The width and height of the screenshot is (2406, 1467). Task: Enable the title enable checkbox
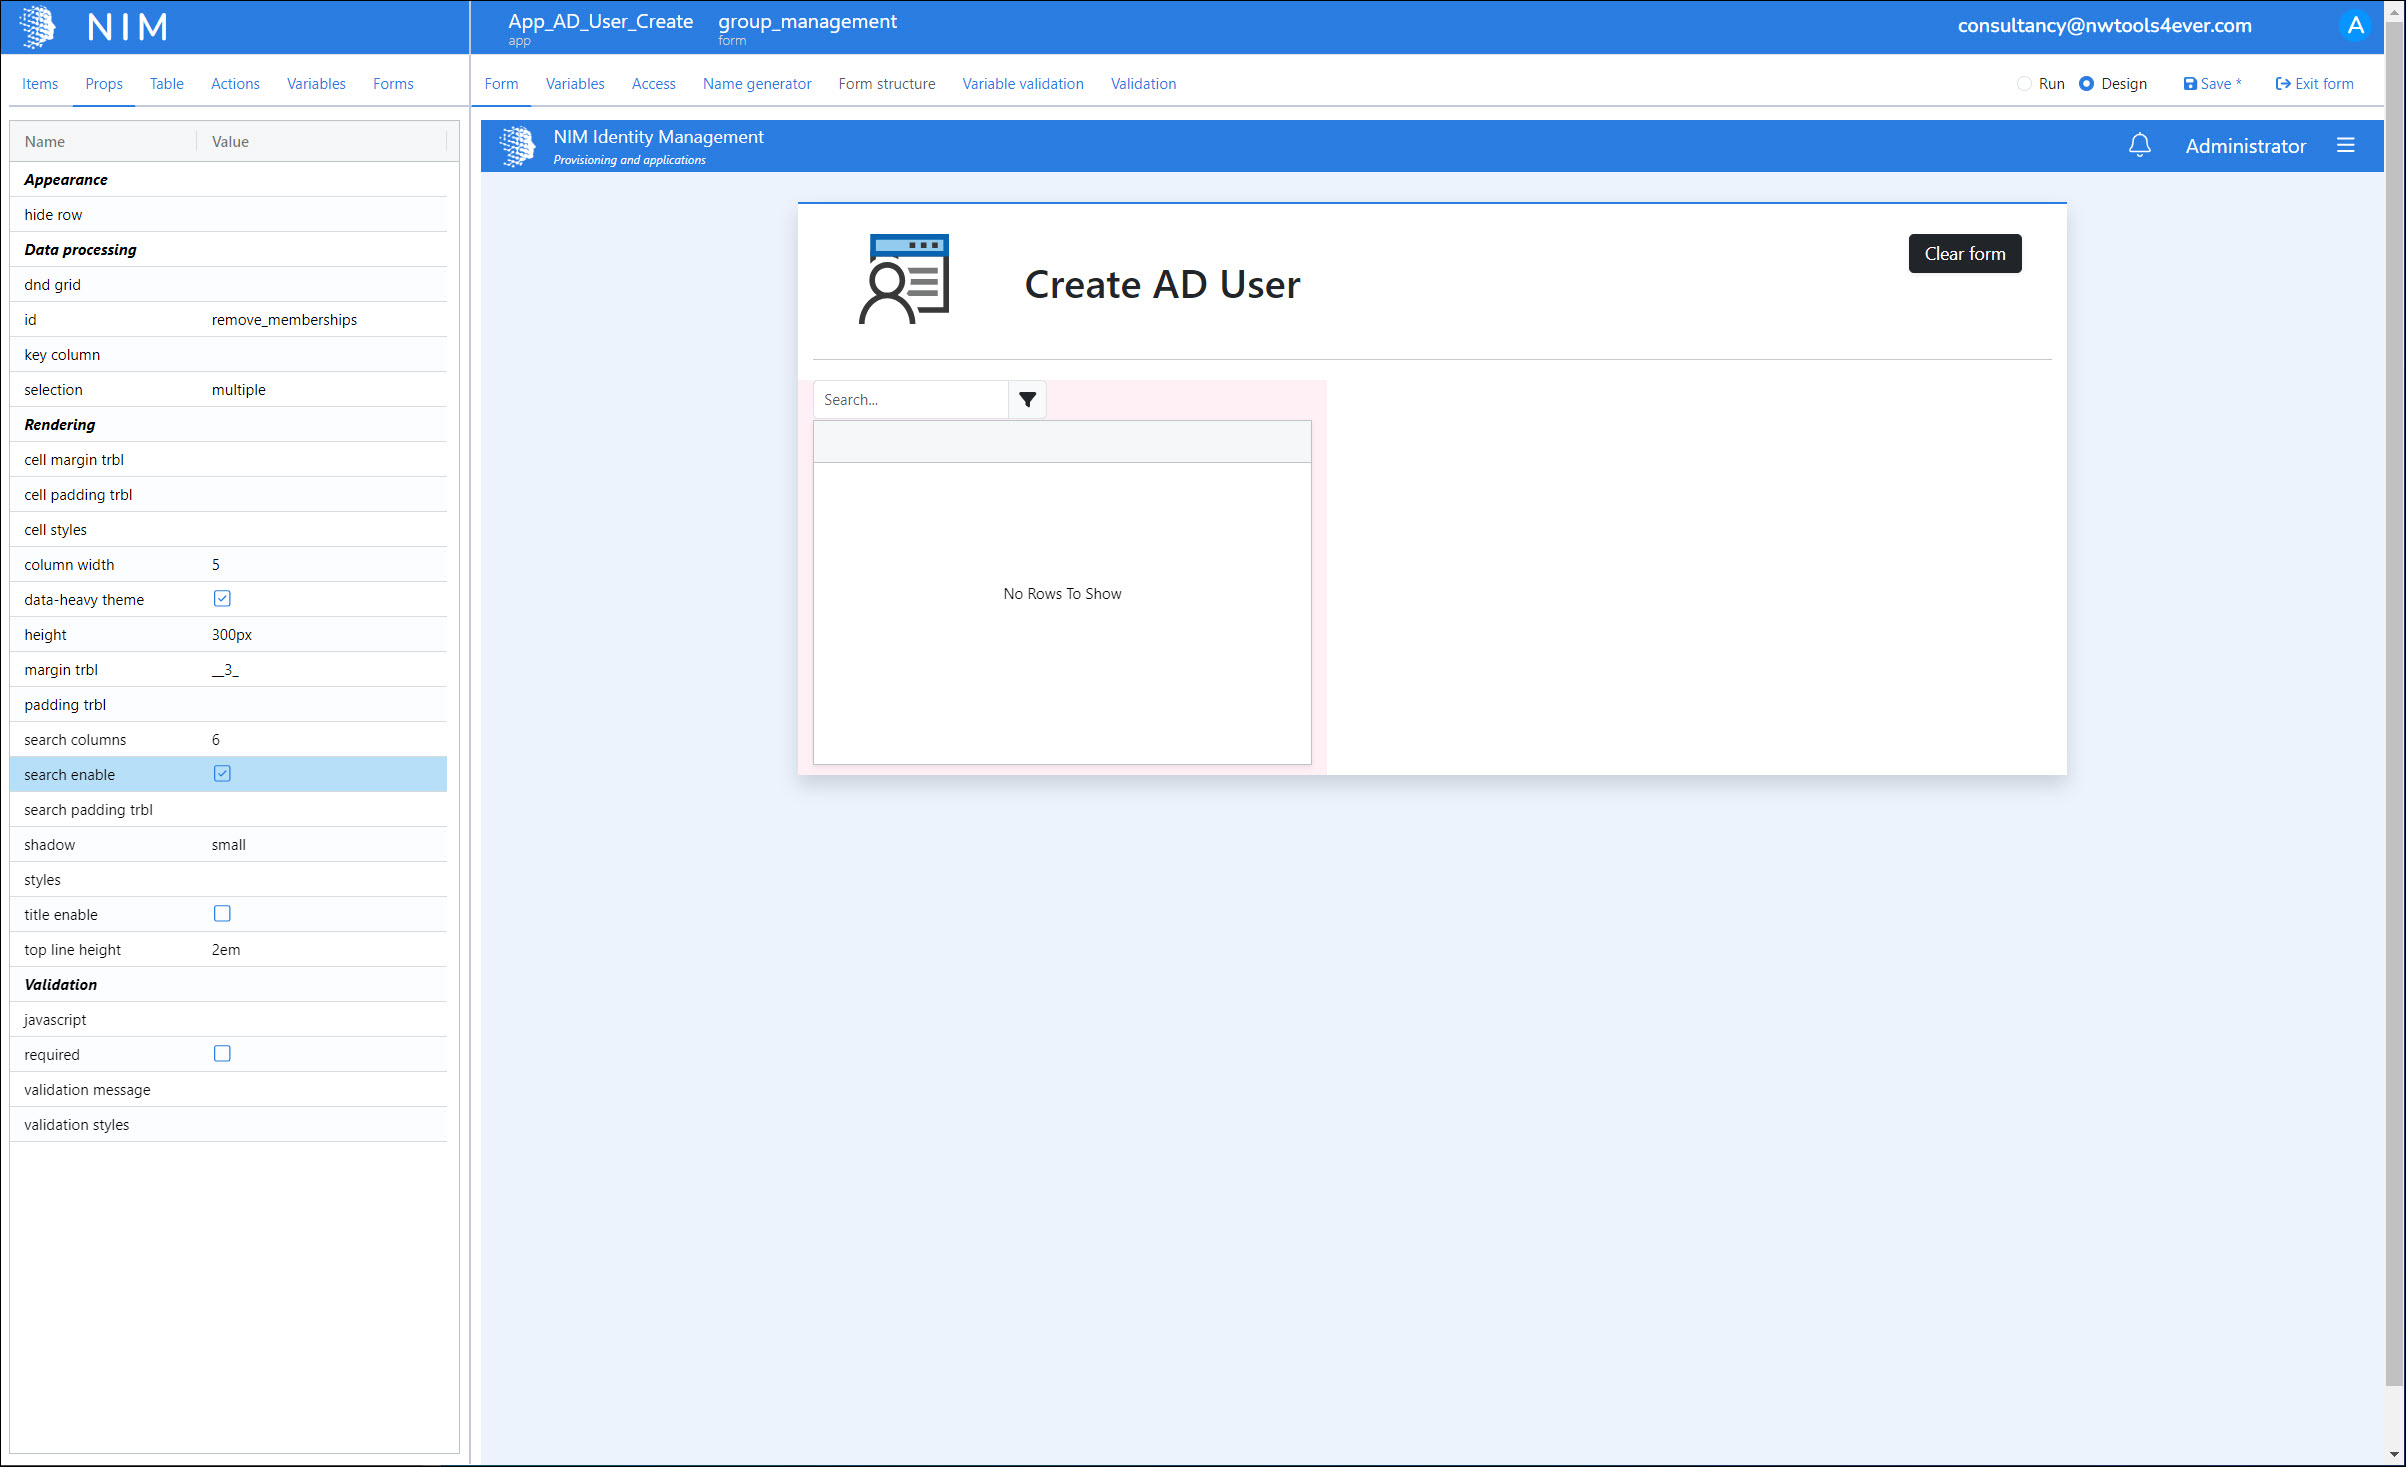(x=222, y=914)
